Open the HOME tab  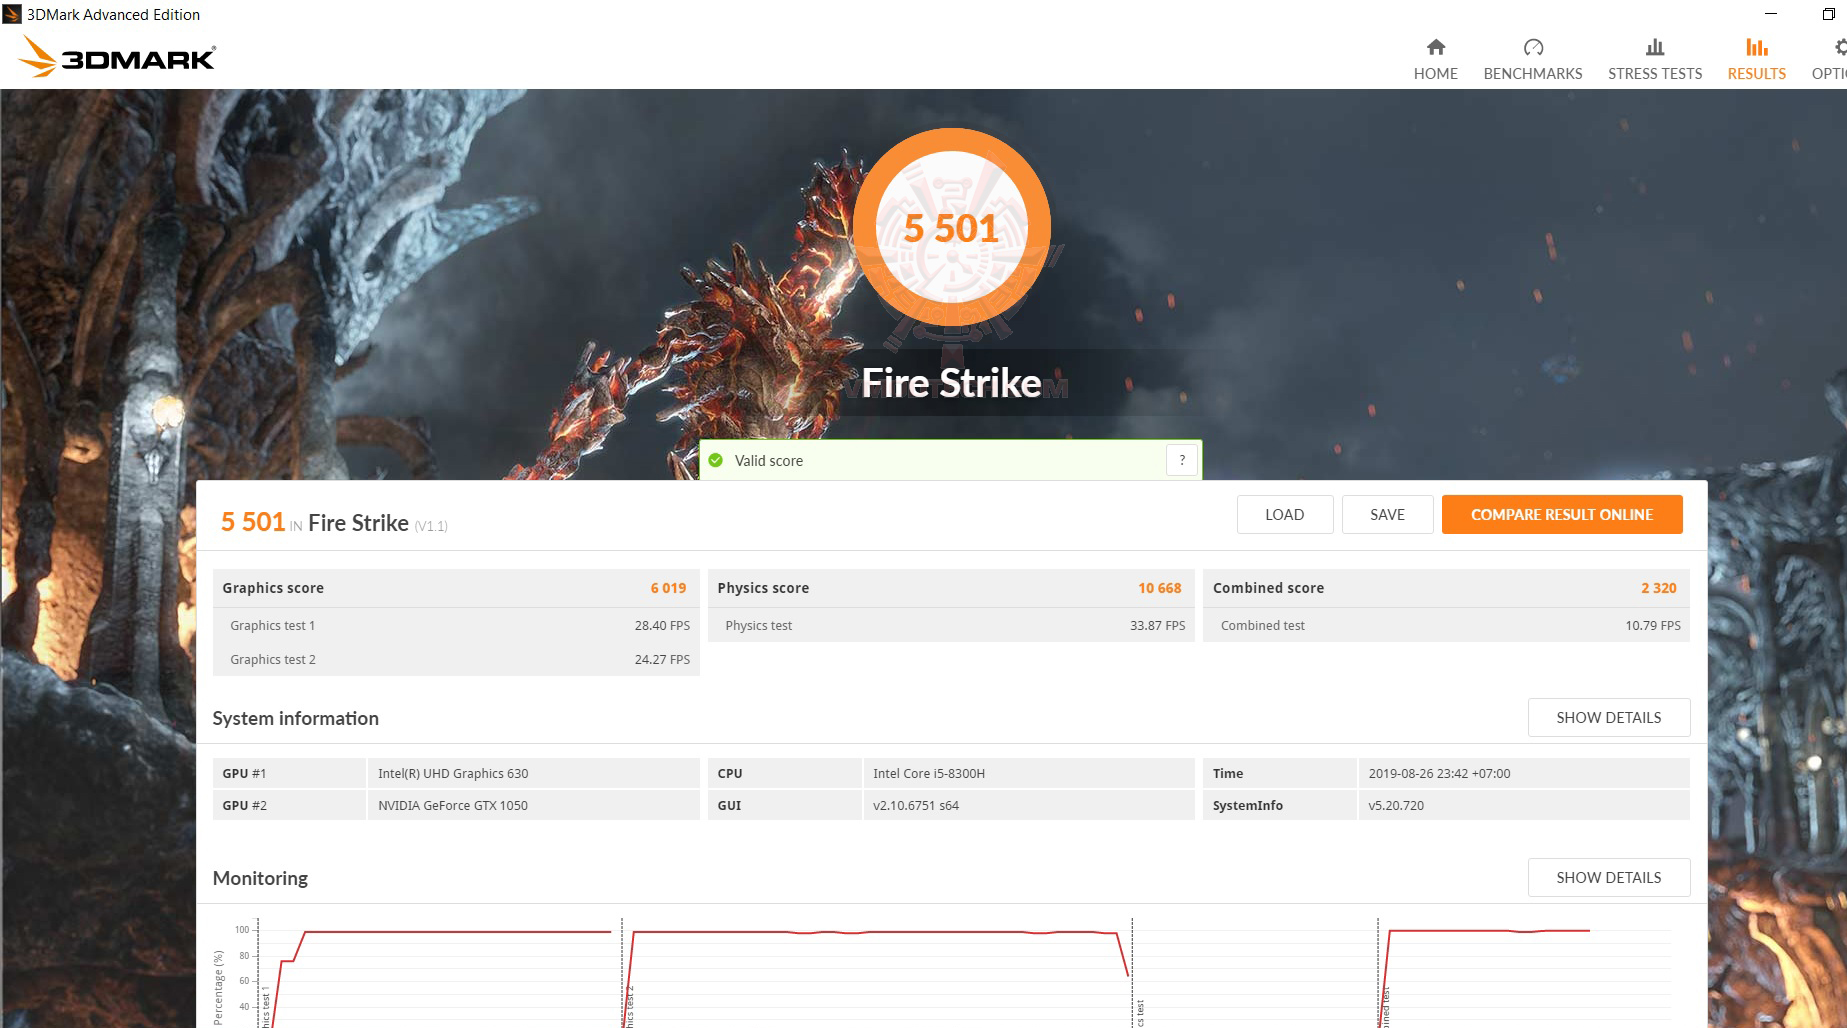click(1435, 59)
